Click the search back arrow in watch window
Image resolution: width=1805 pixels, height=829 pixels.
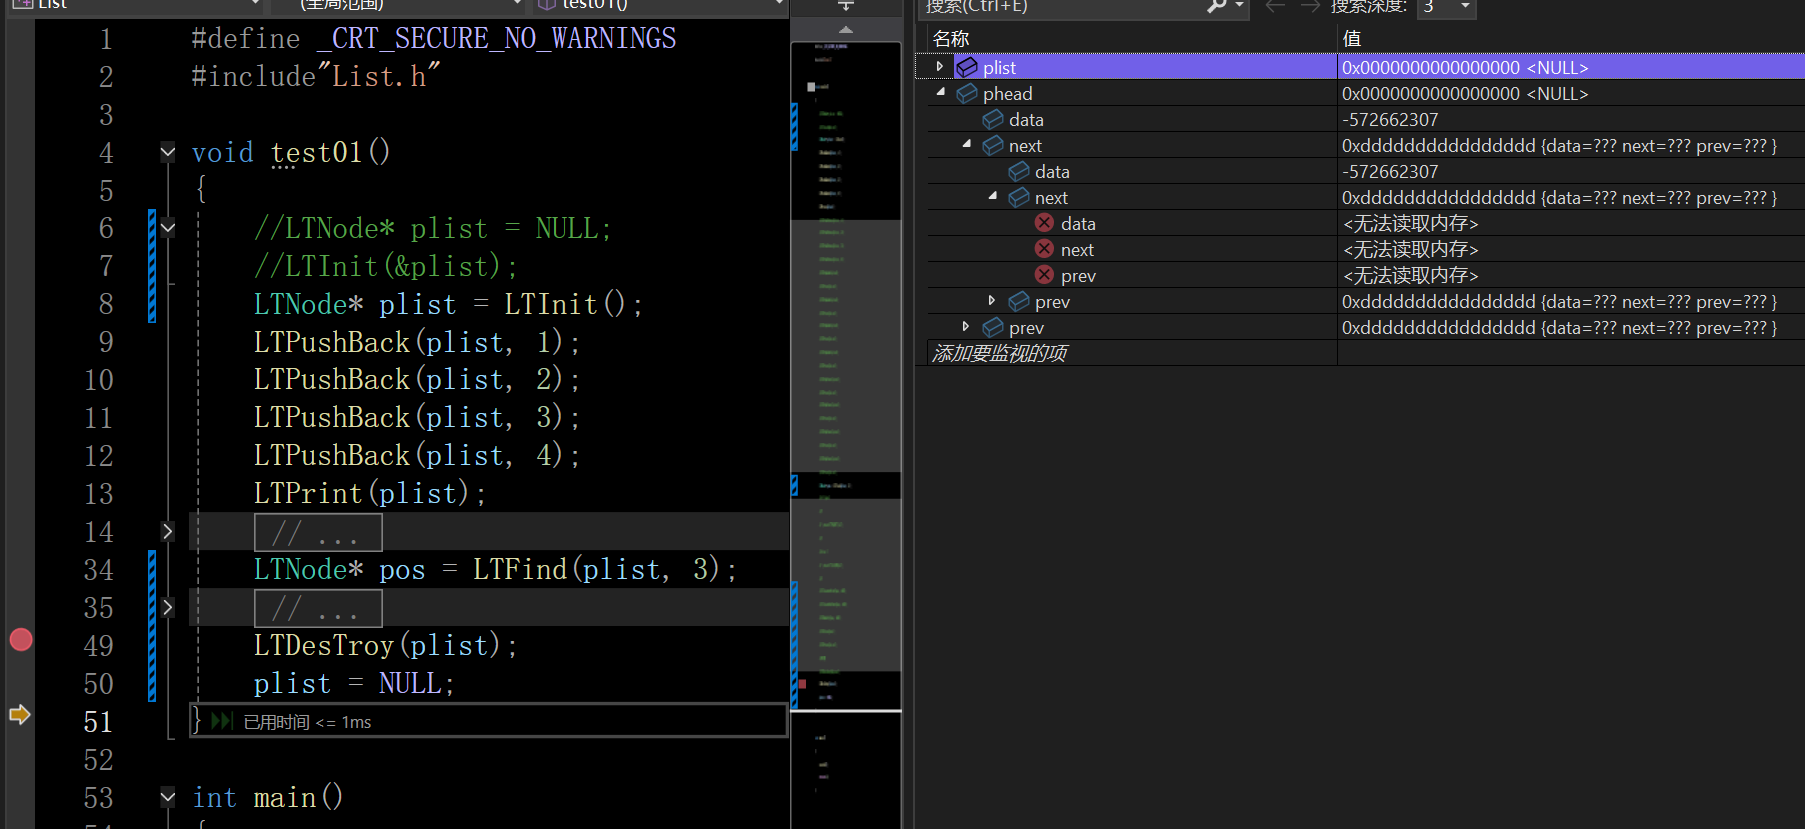tap(1275, 7)
